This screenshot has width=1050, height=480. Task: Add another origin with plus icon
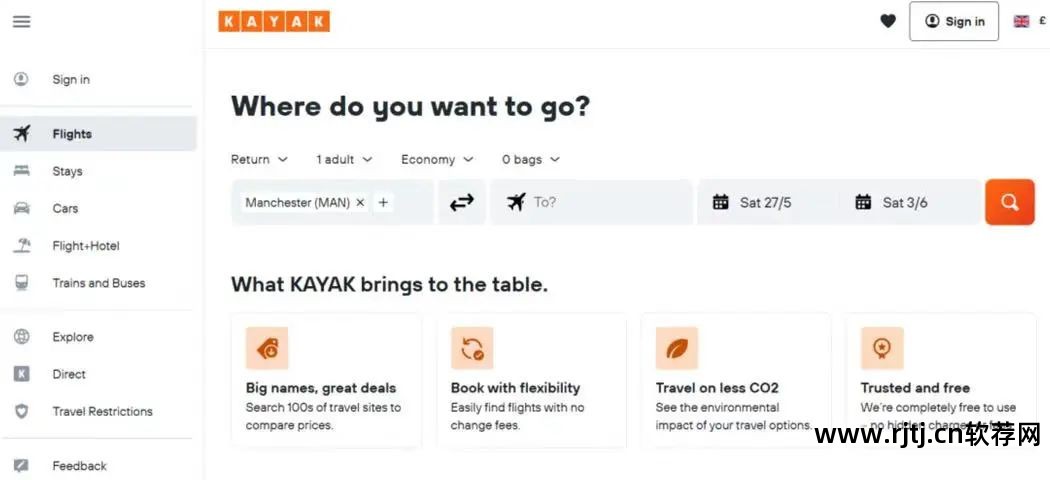[383, 202]
